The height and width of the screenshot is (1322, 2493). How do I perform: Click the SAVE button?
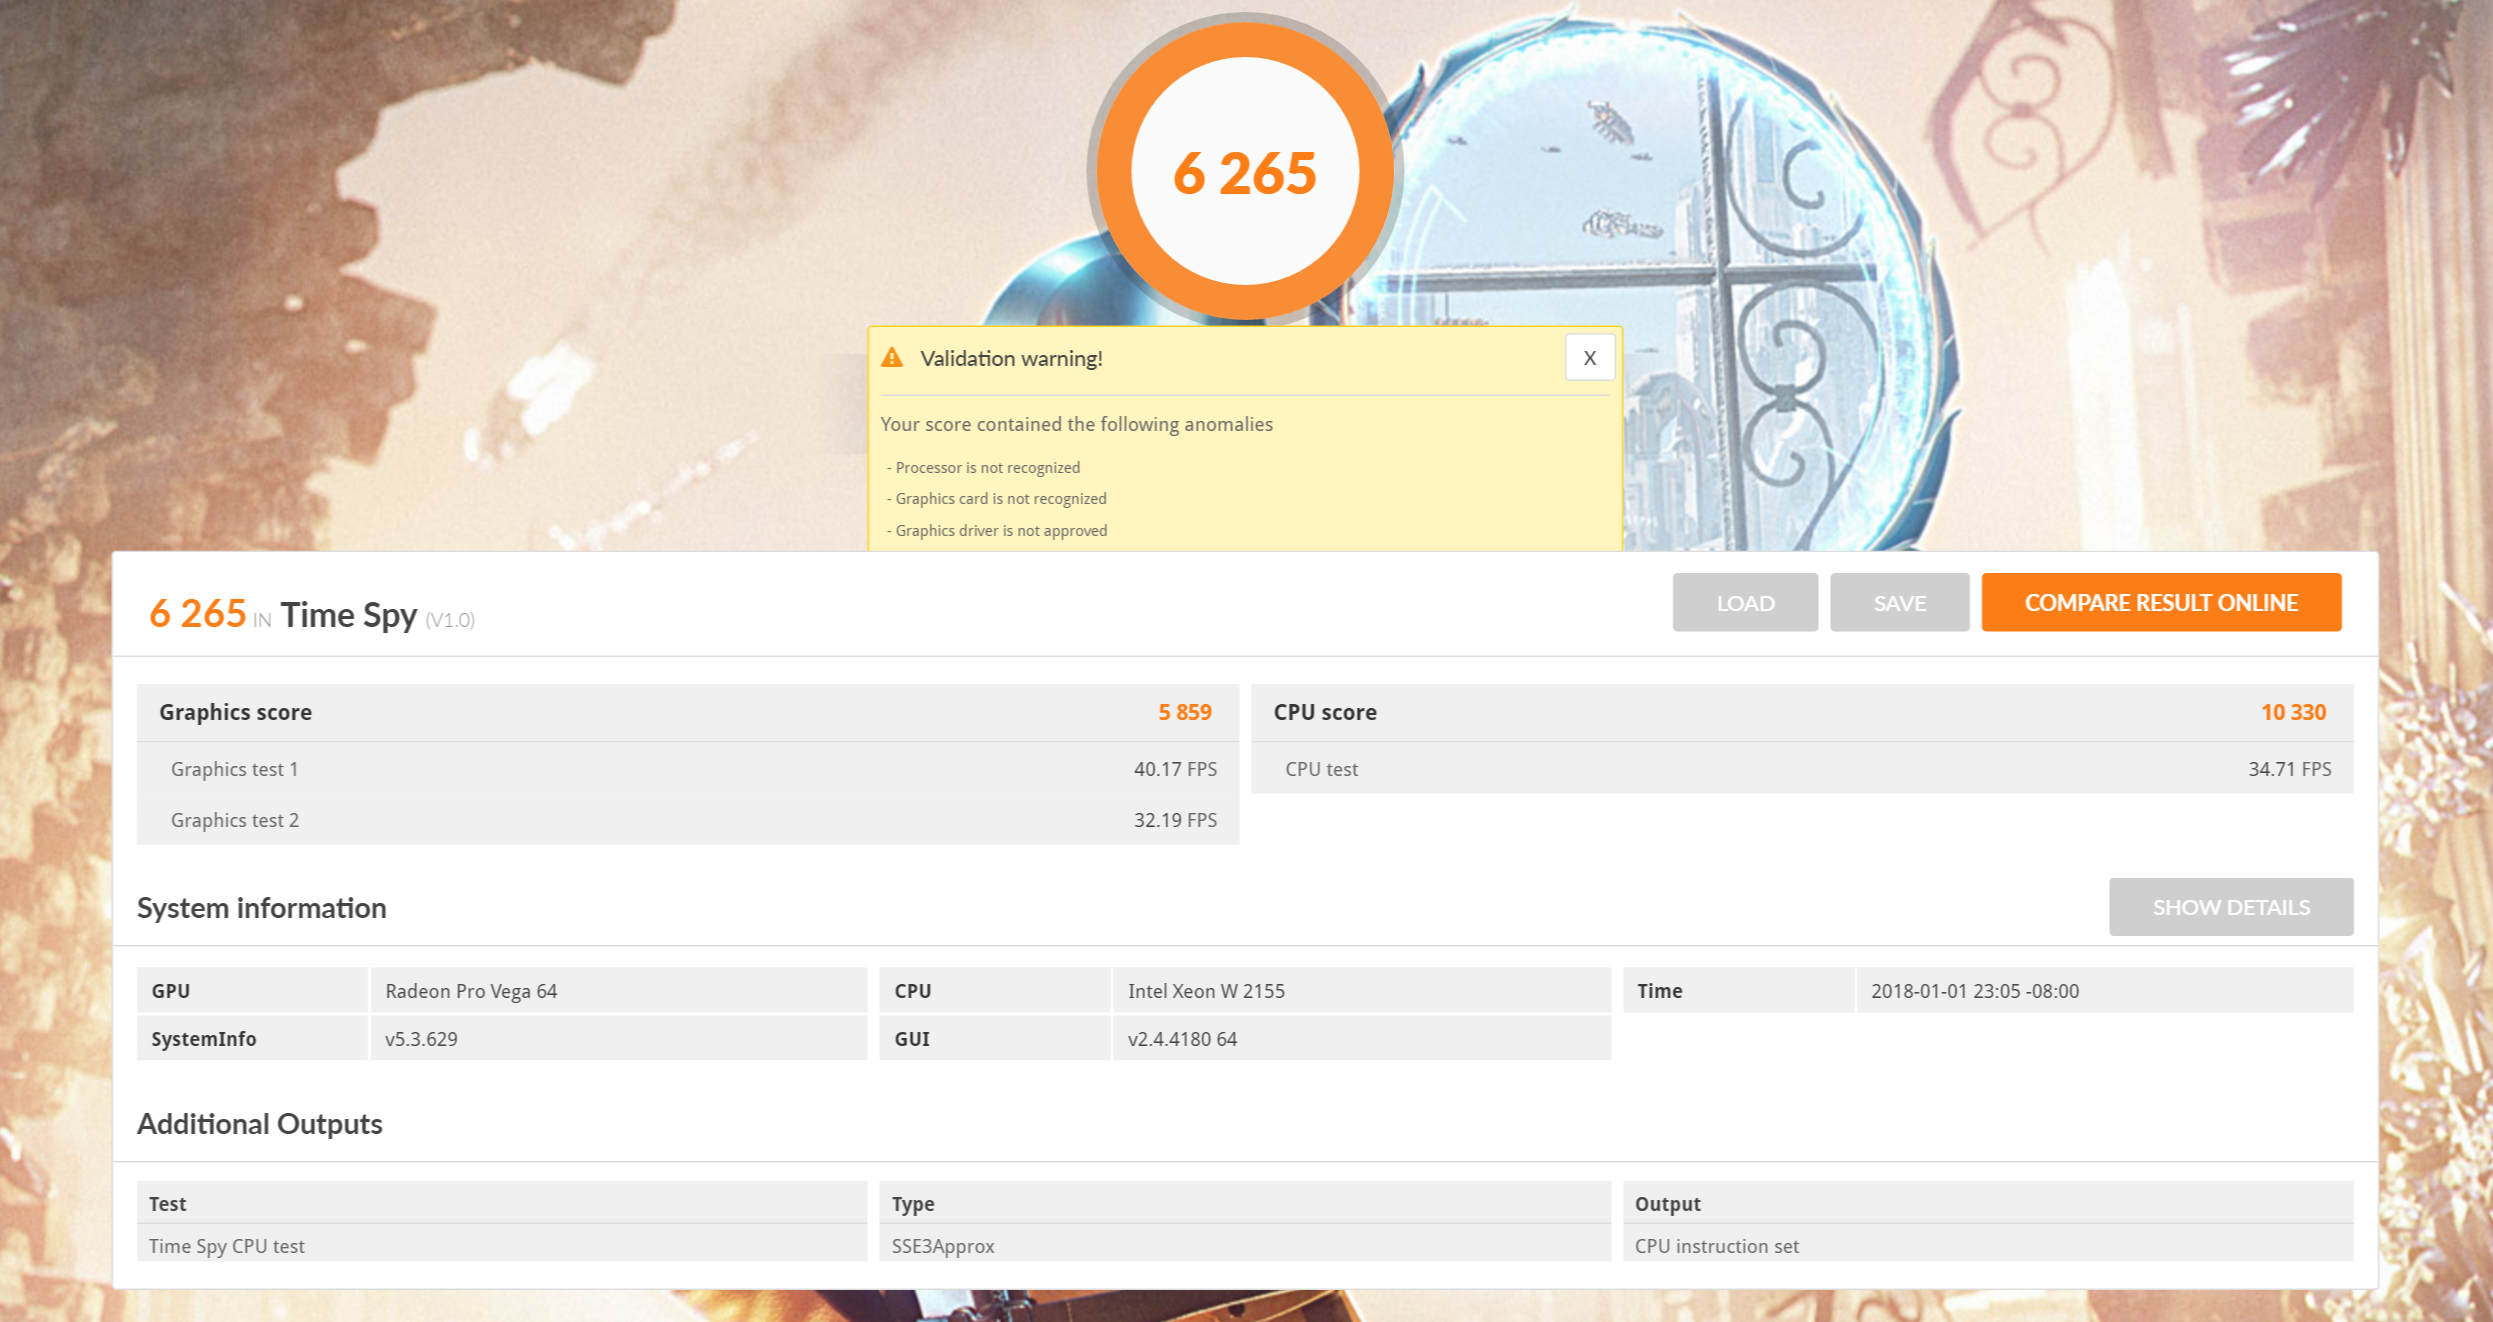1899,602
